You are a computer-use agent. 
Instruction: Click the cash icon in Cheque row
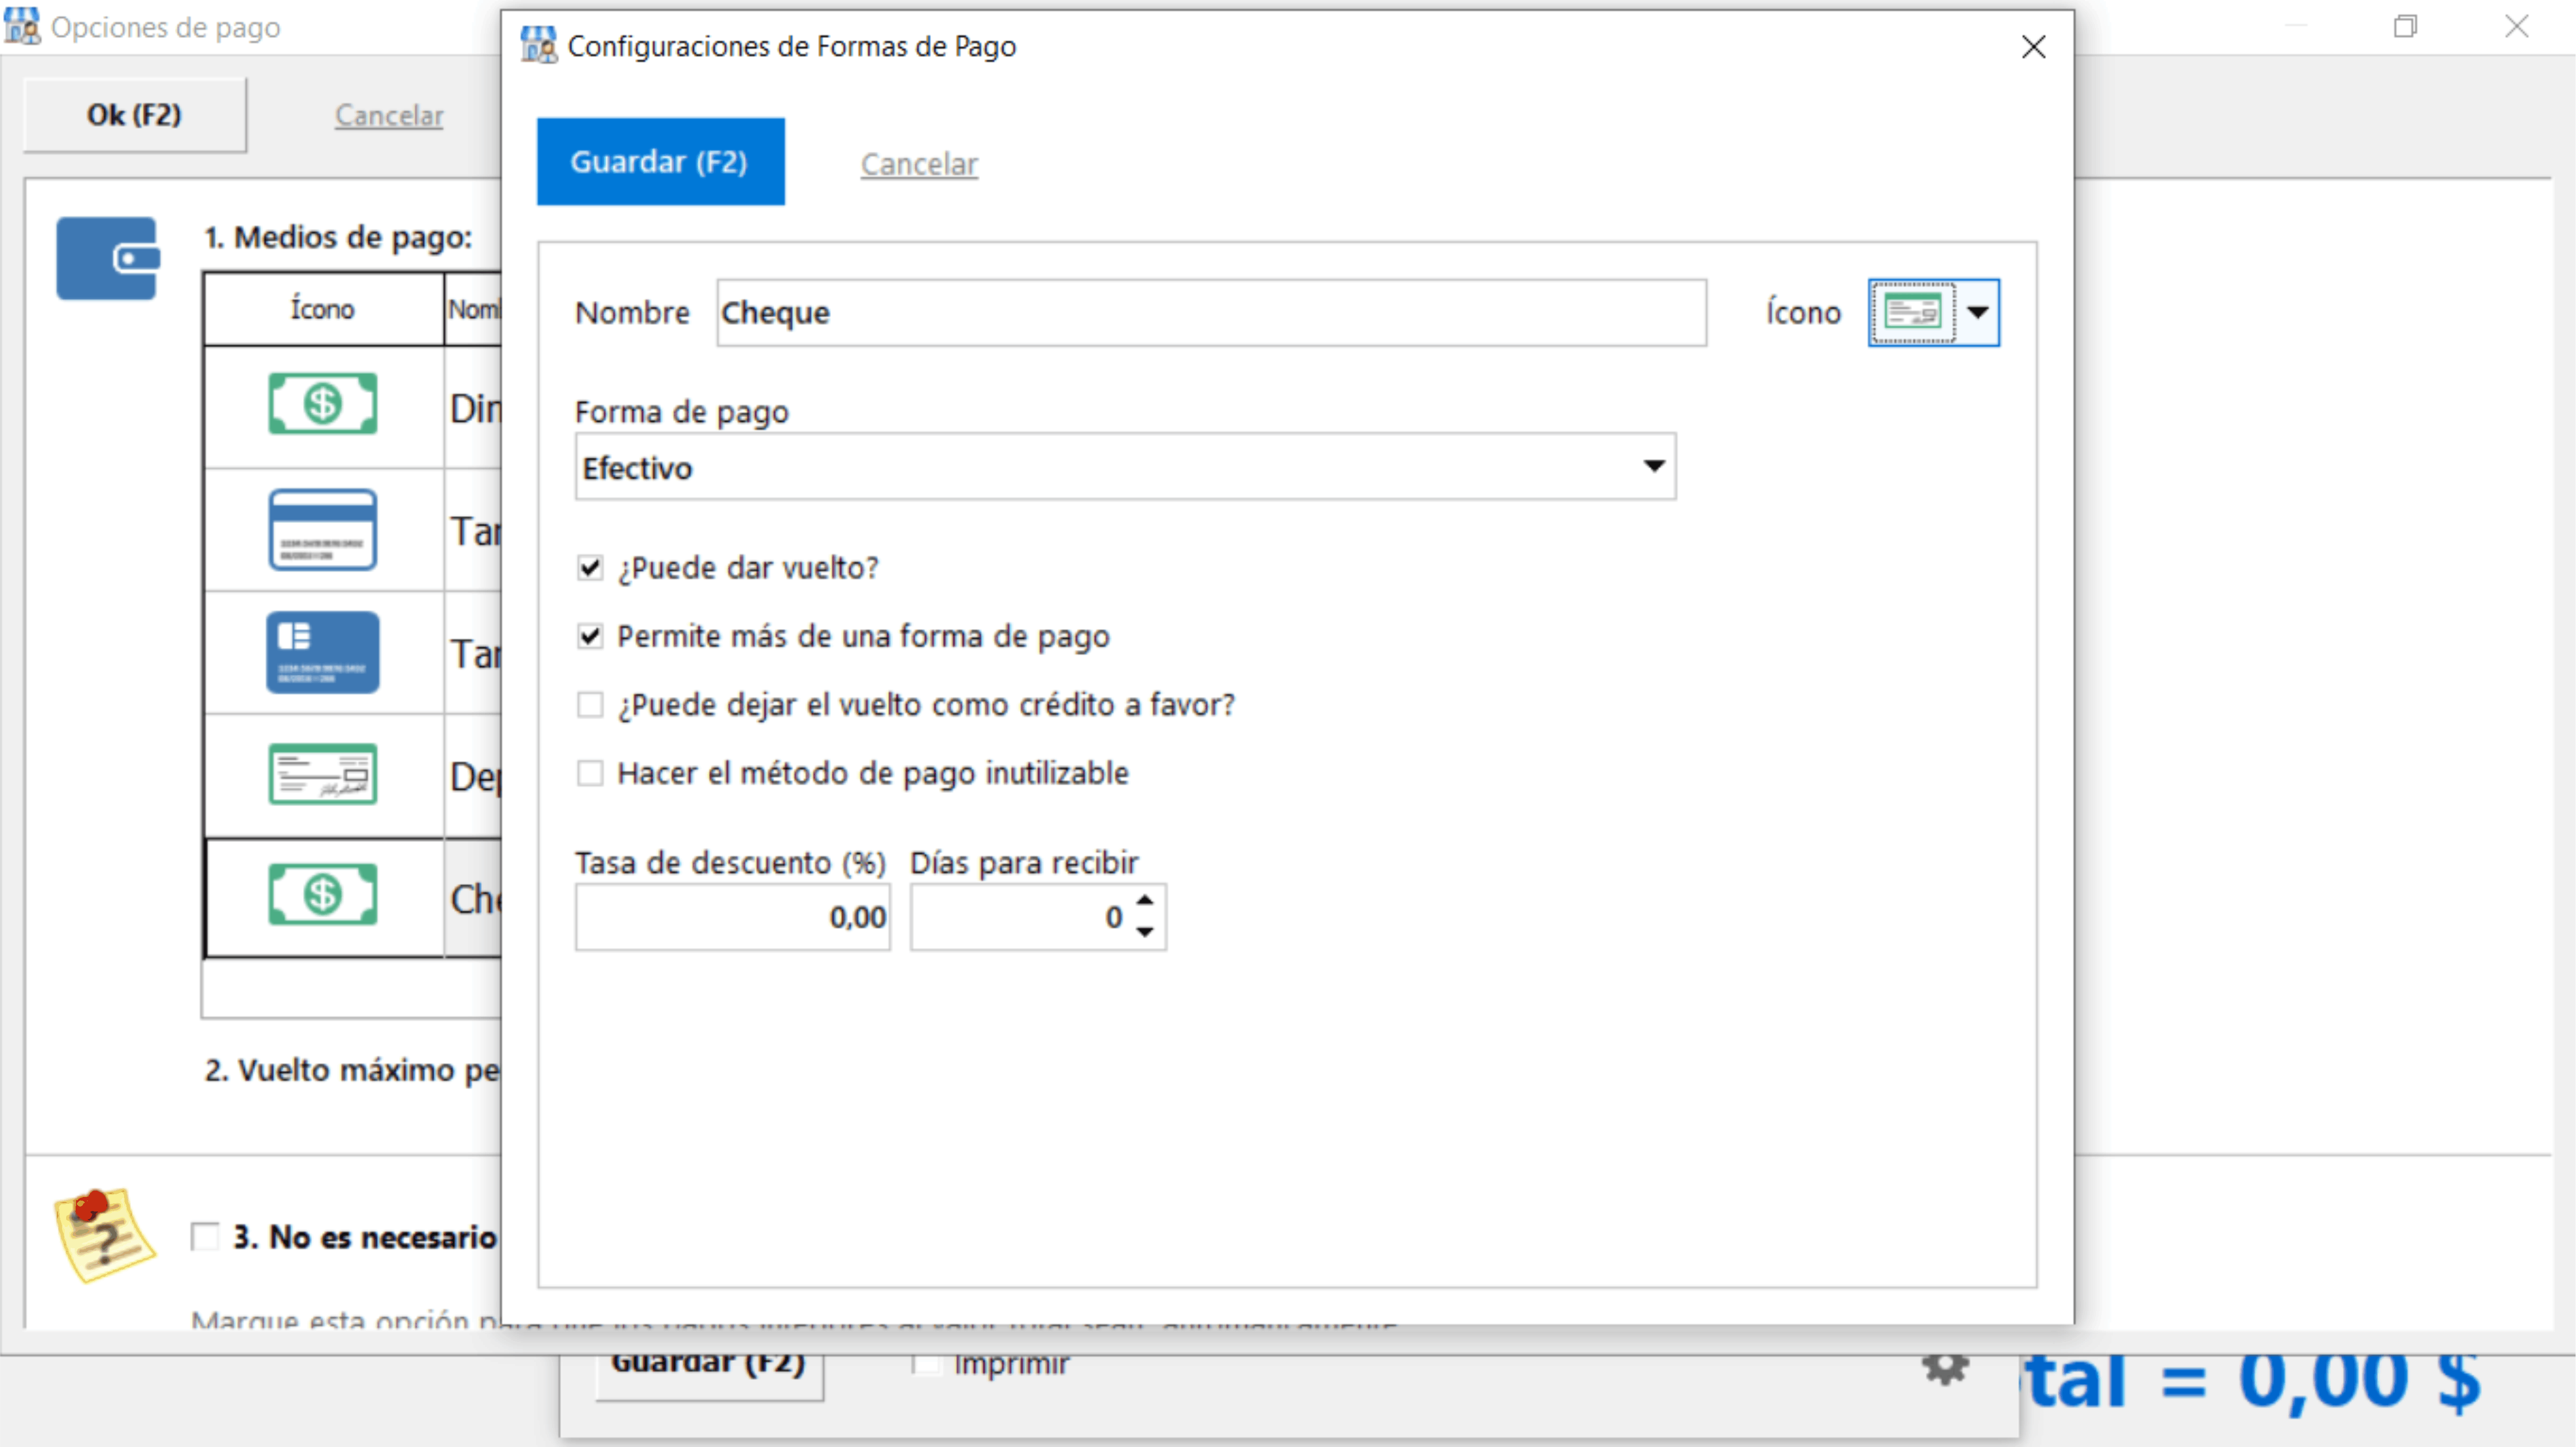(x=322, y=895)
